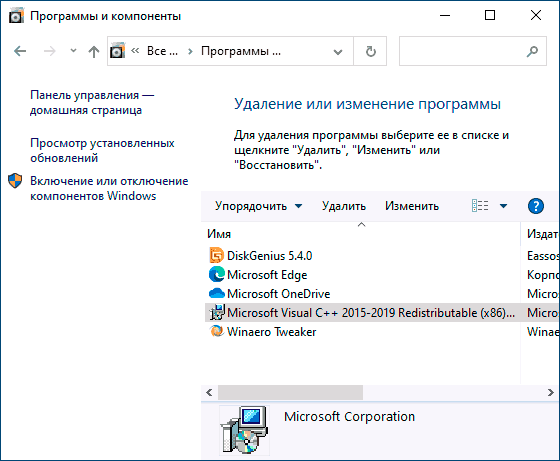
Task: Refresh the programs list
Action: pyautogui.click(x=370, y=51)
